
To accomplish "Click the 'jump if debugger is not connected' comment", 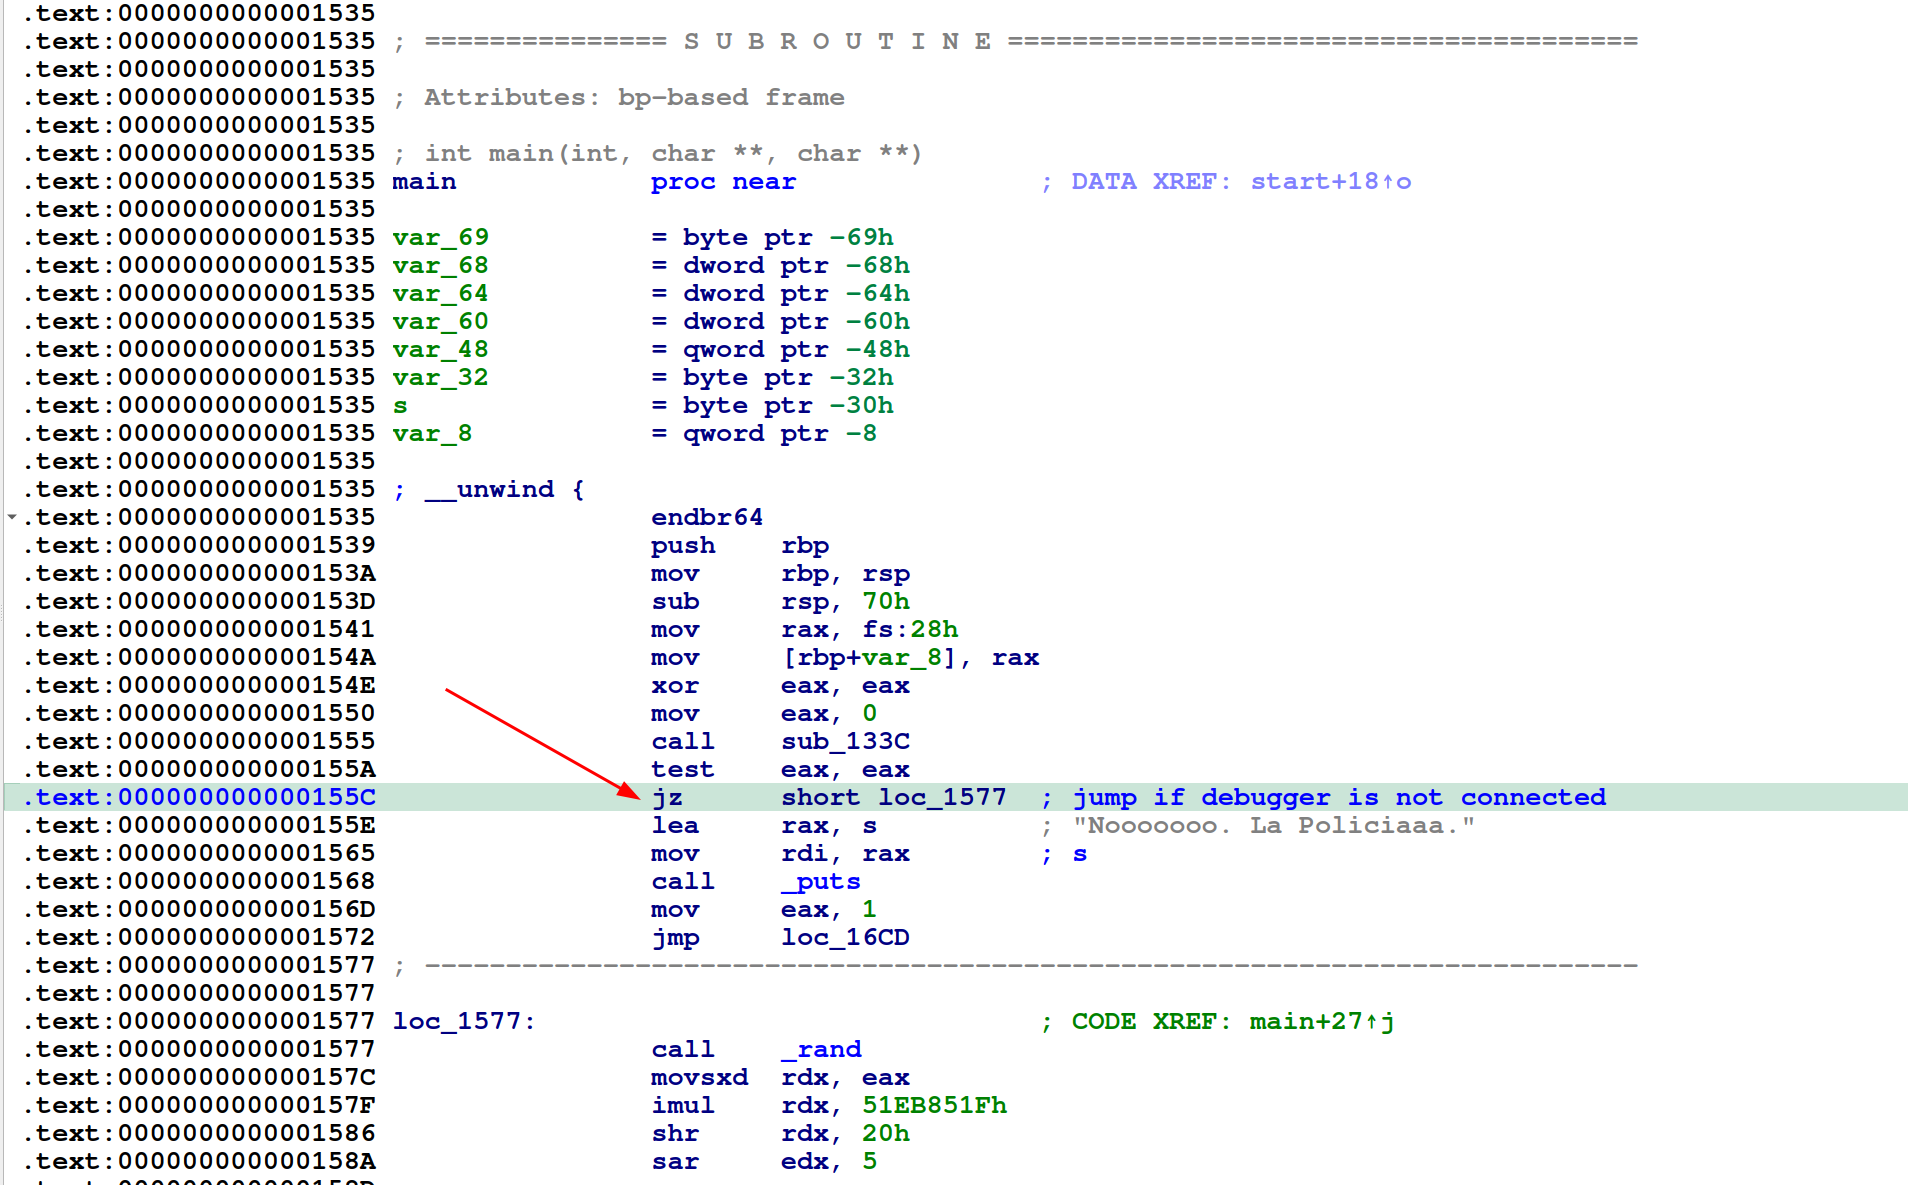I will coord(1339,797).
